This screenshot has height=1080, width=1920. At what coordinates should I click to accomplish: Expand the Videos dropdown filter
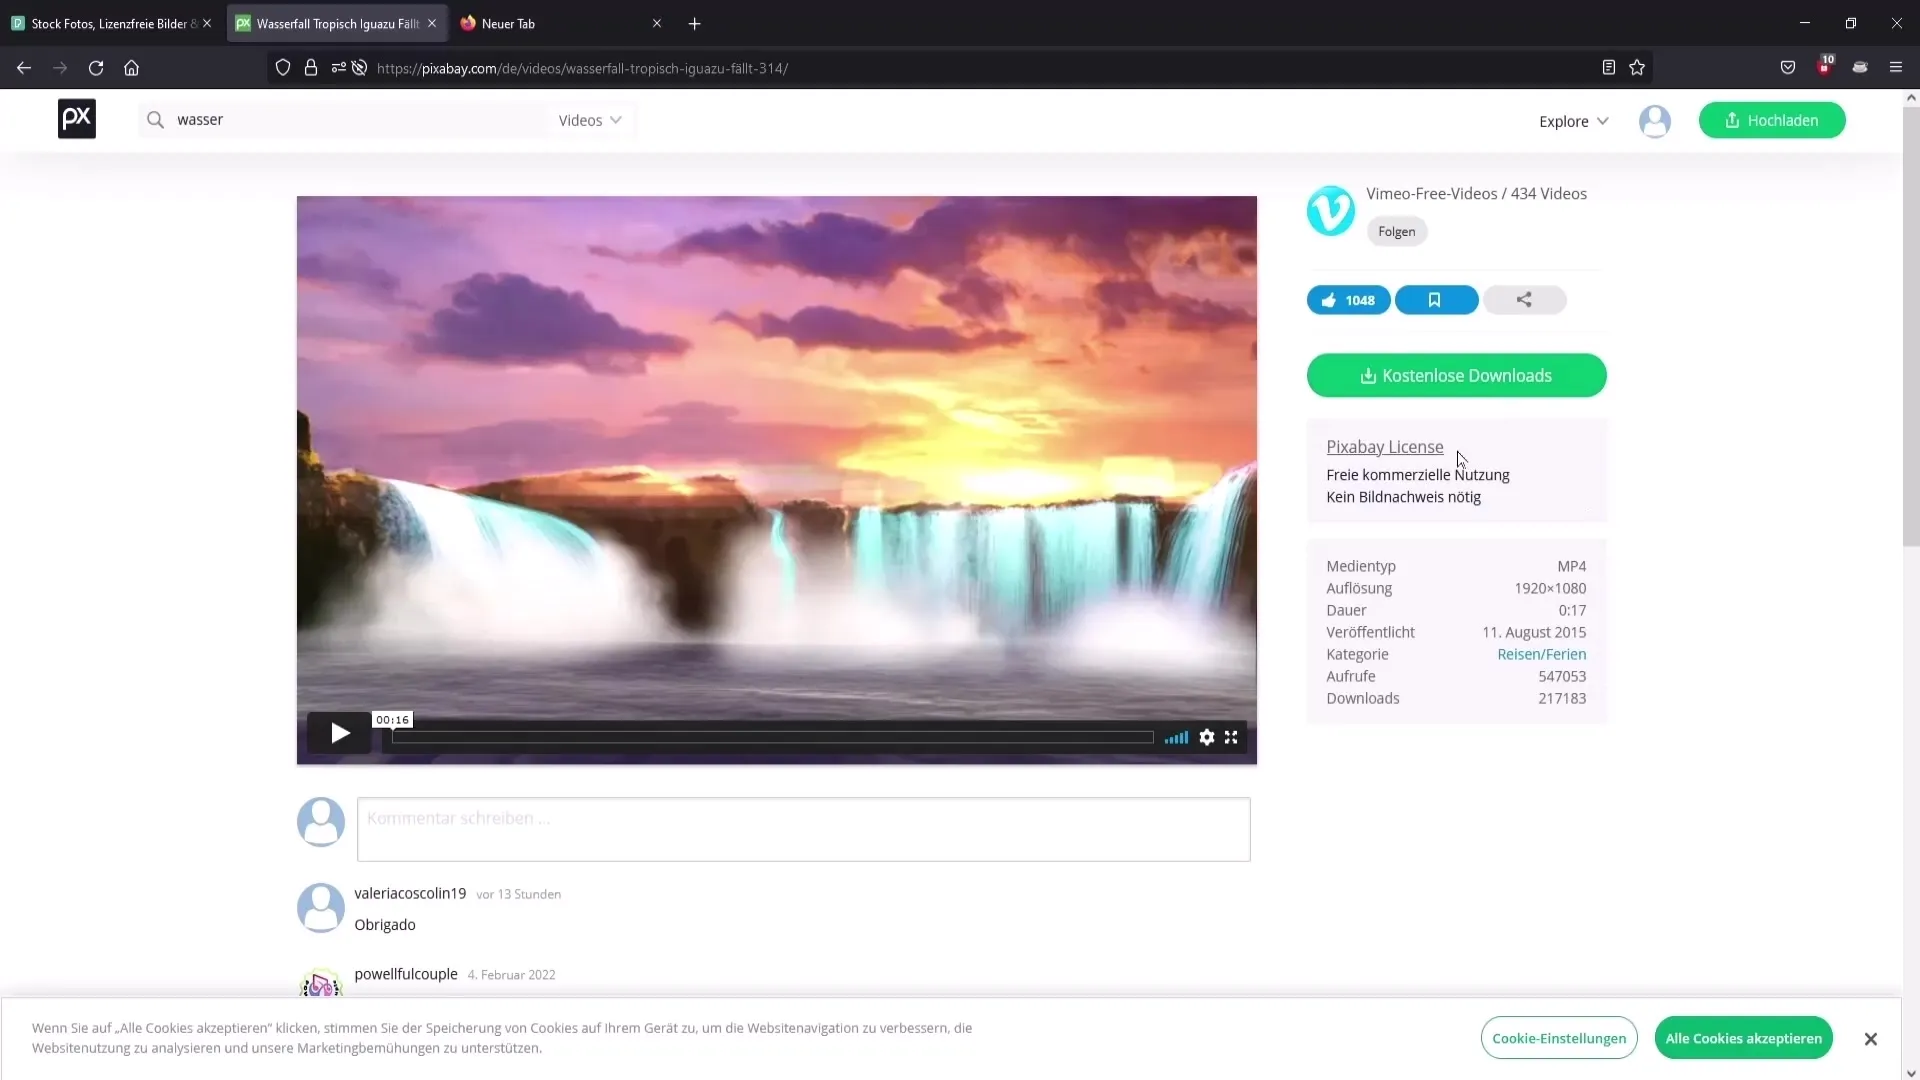pos(589,120)
